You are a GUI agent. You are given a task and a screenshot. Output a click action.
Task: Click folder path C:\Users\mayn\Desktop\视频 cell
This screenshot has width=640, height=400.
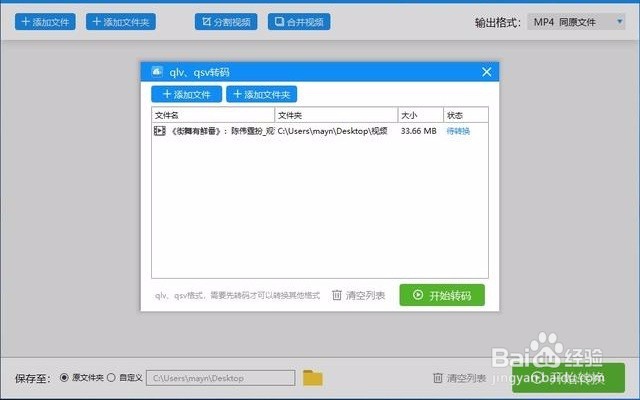click(x=332, y=131)
